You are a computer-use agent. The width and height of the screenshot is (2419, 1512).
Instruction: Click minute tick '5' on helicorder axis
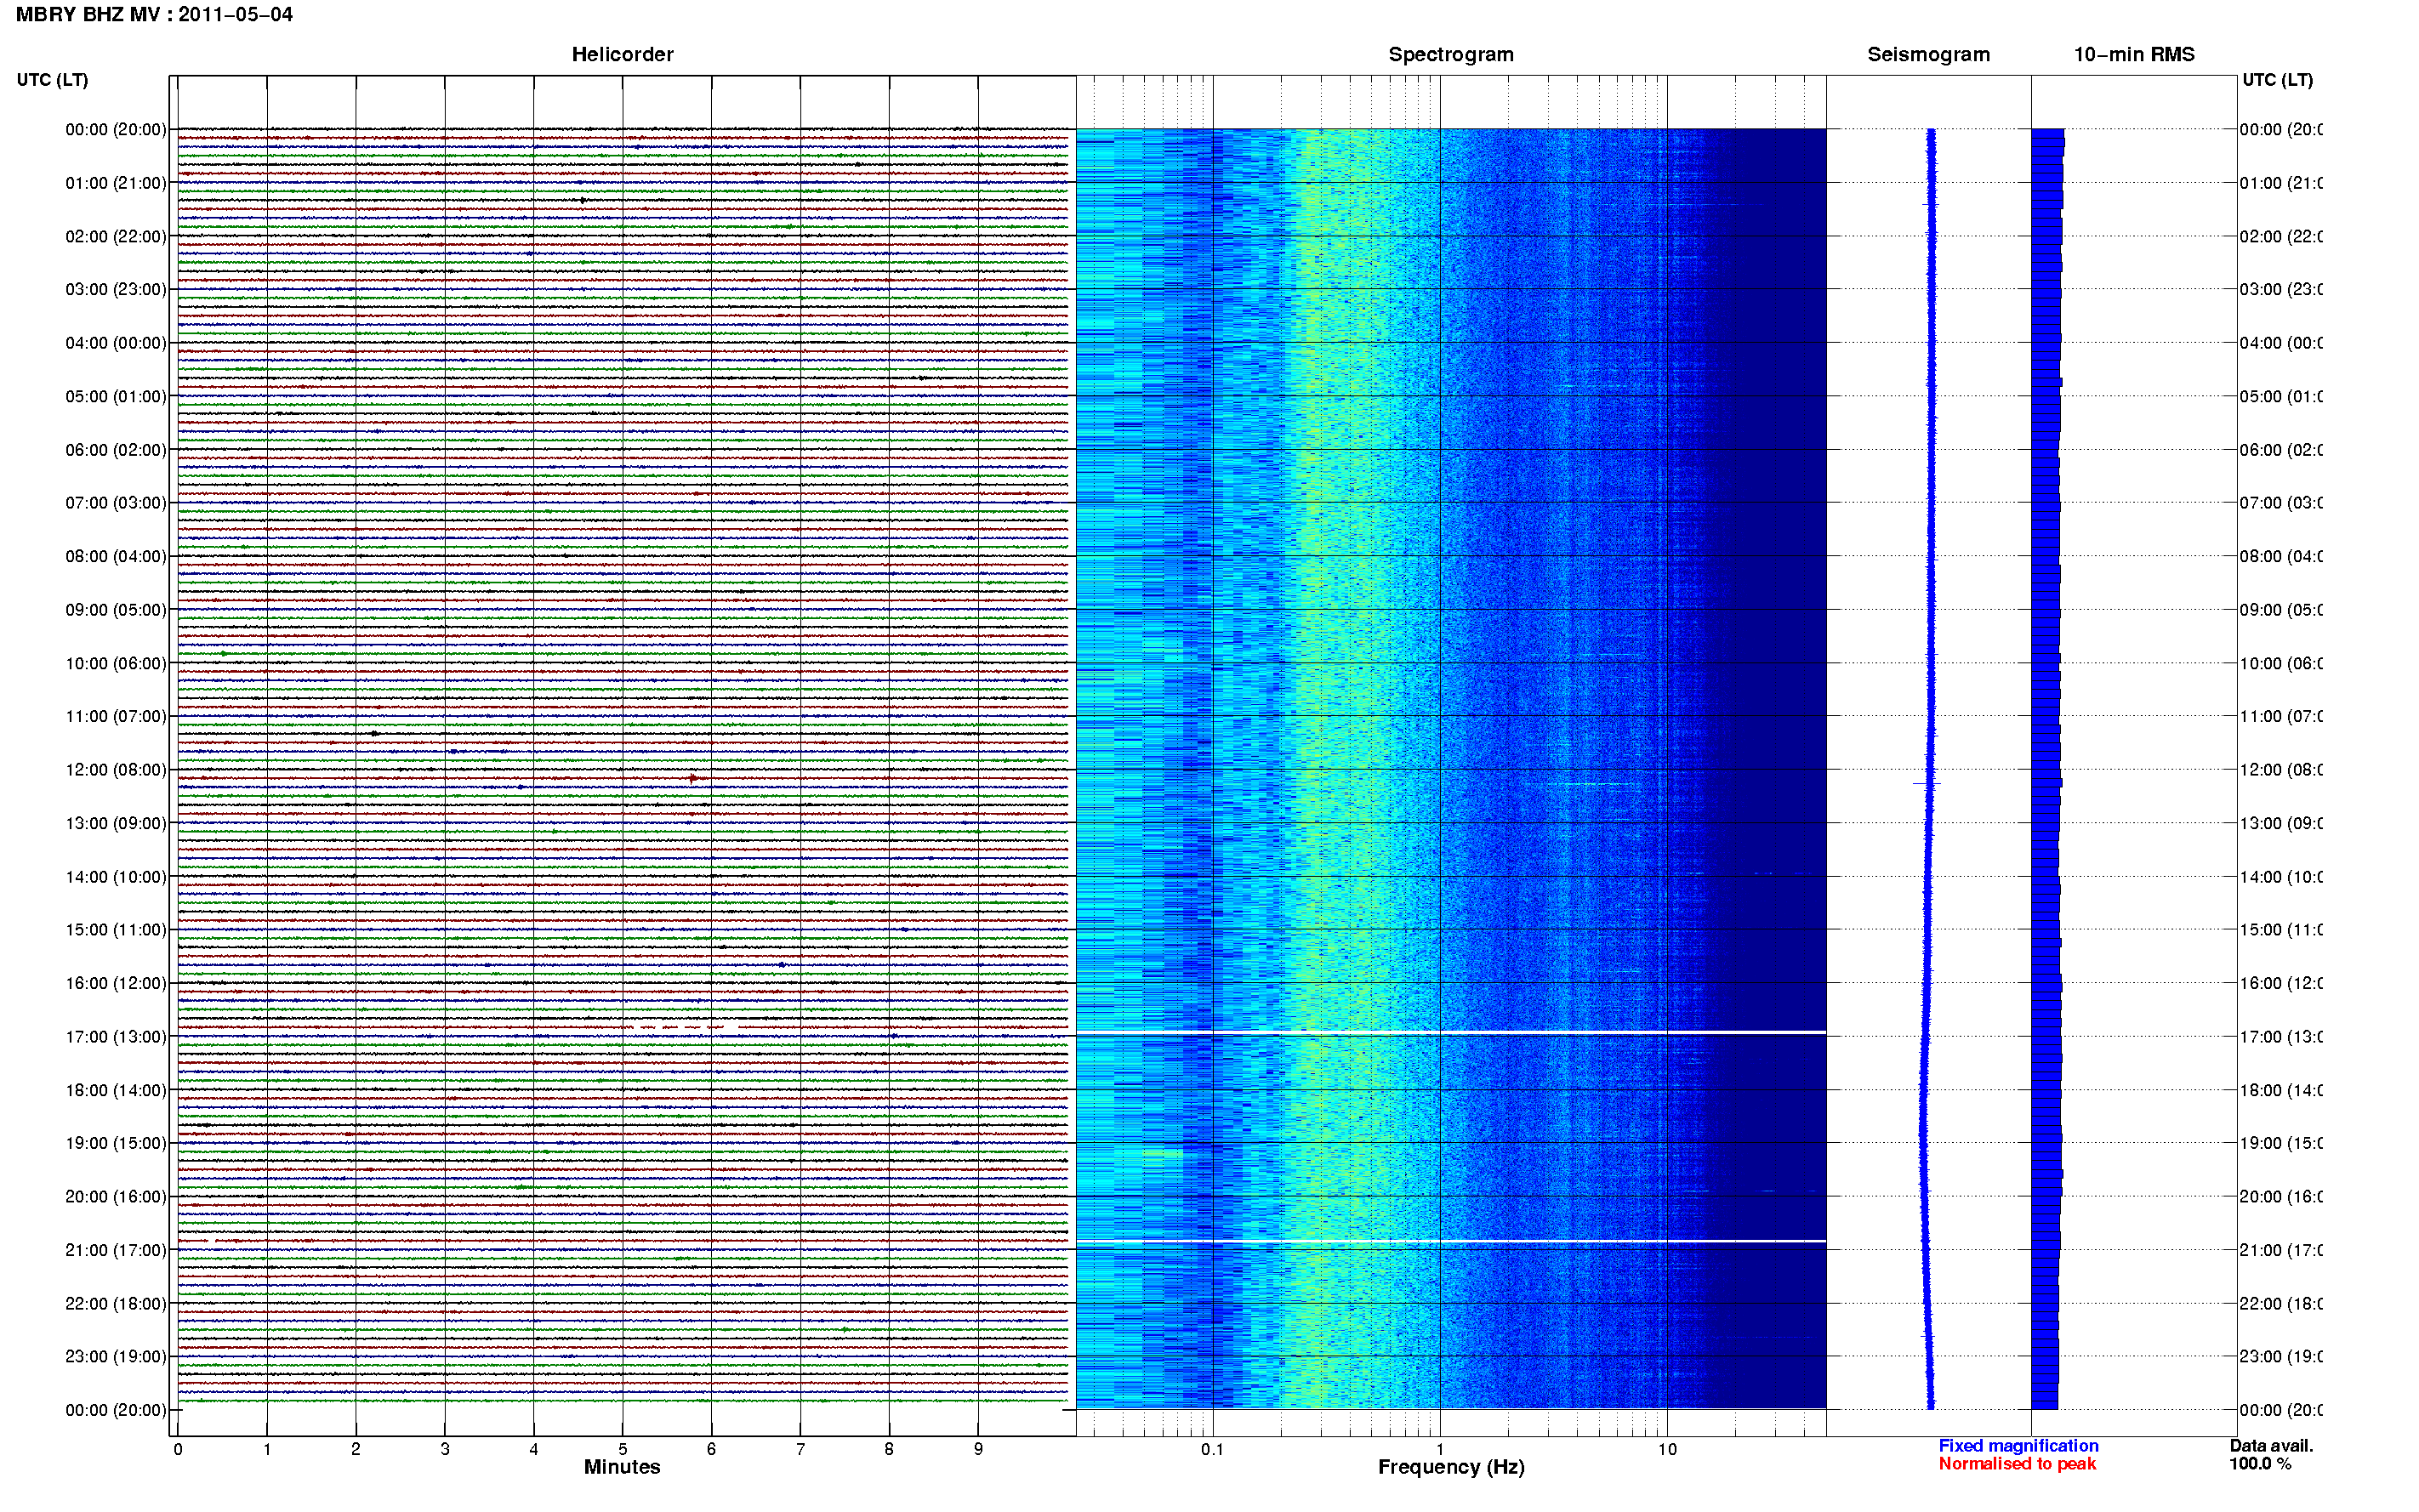(622, 1450)
